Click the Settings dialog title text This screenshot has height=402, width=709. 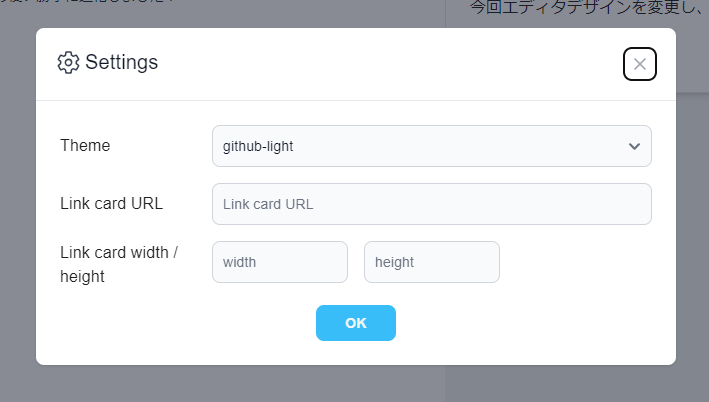[x=121, y=62]
